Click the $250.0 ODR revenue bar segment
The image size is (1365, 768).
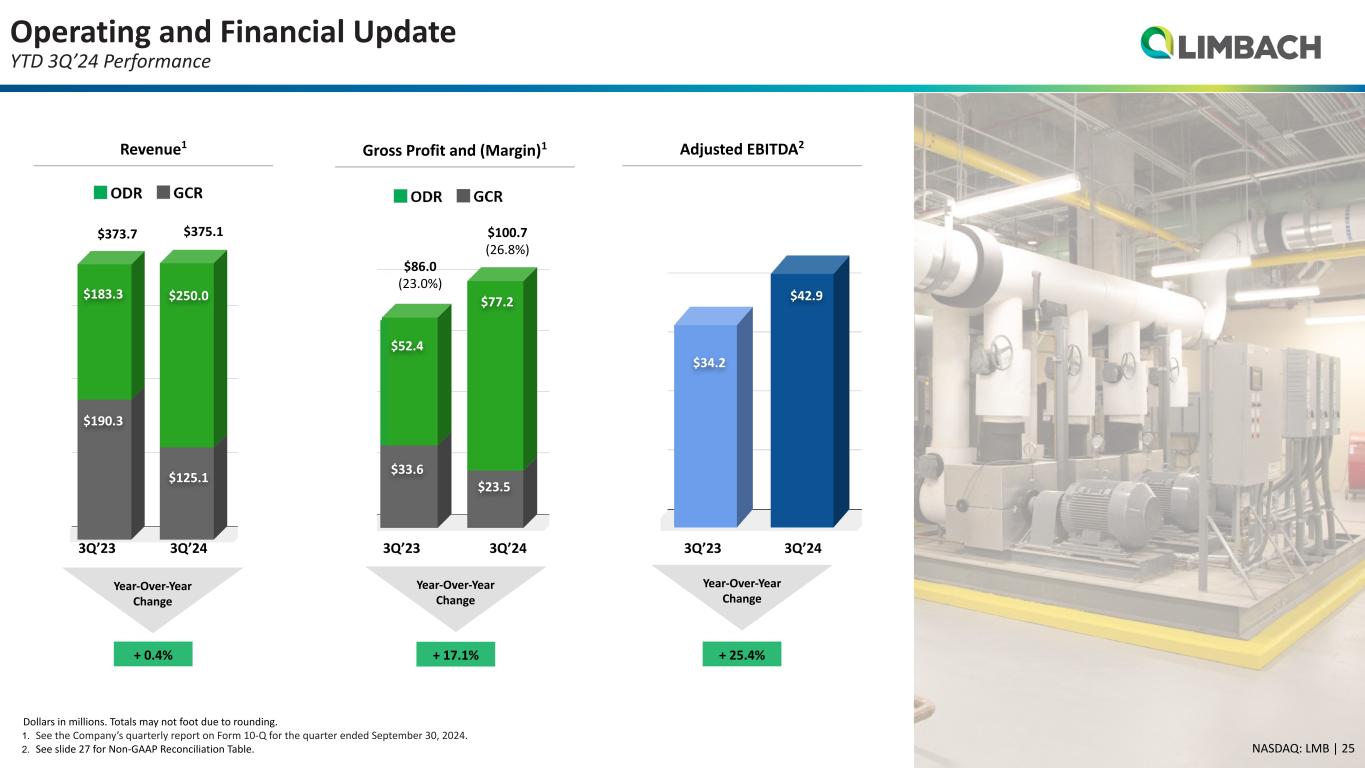click(x=187, y=355)
